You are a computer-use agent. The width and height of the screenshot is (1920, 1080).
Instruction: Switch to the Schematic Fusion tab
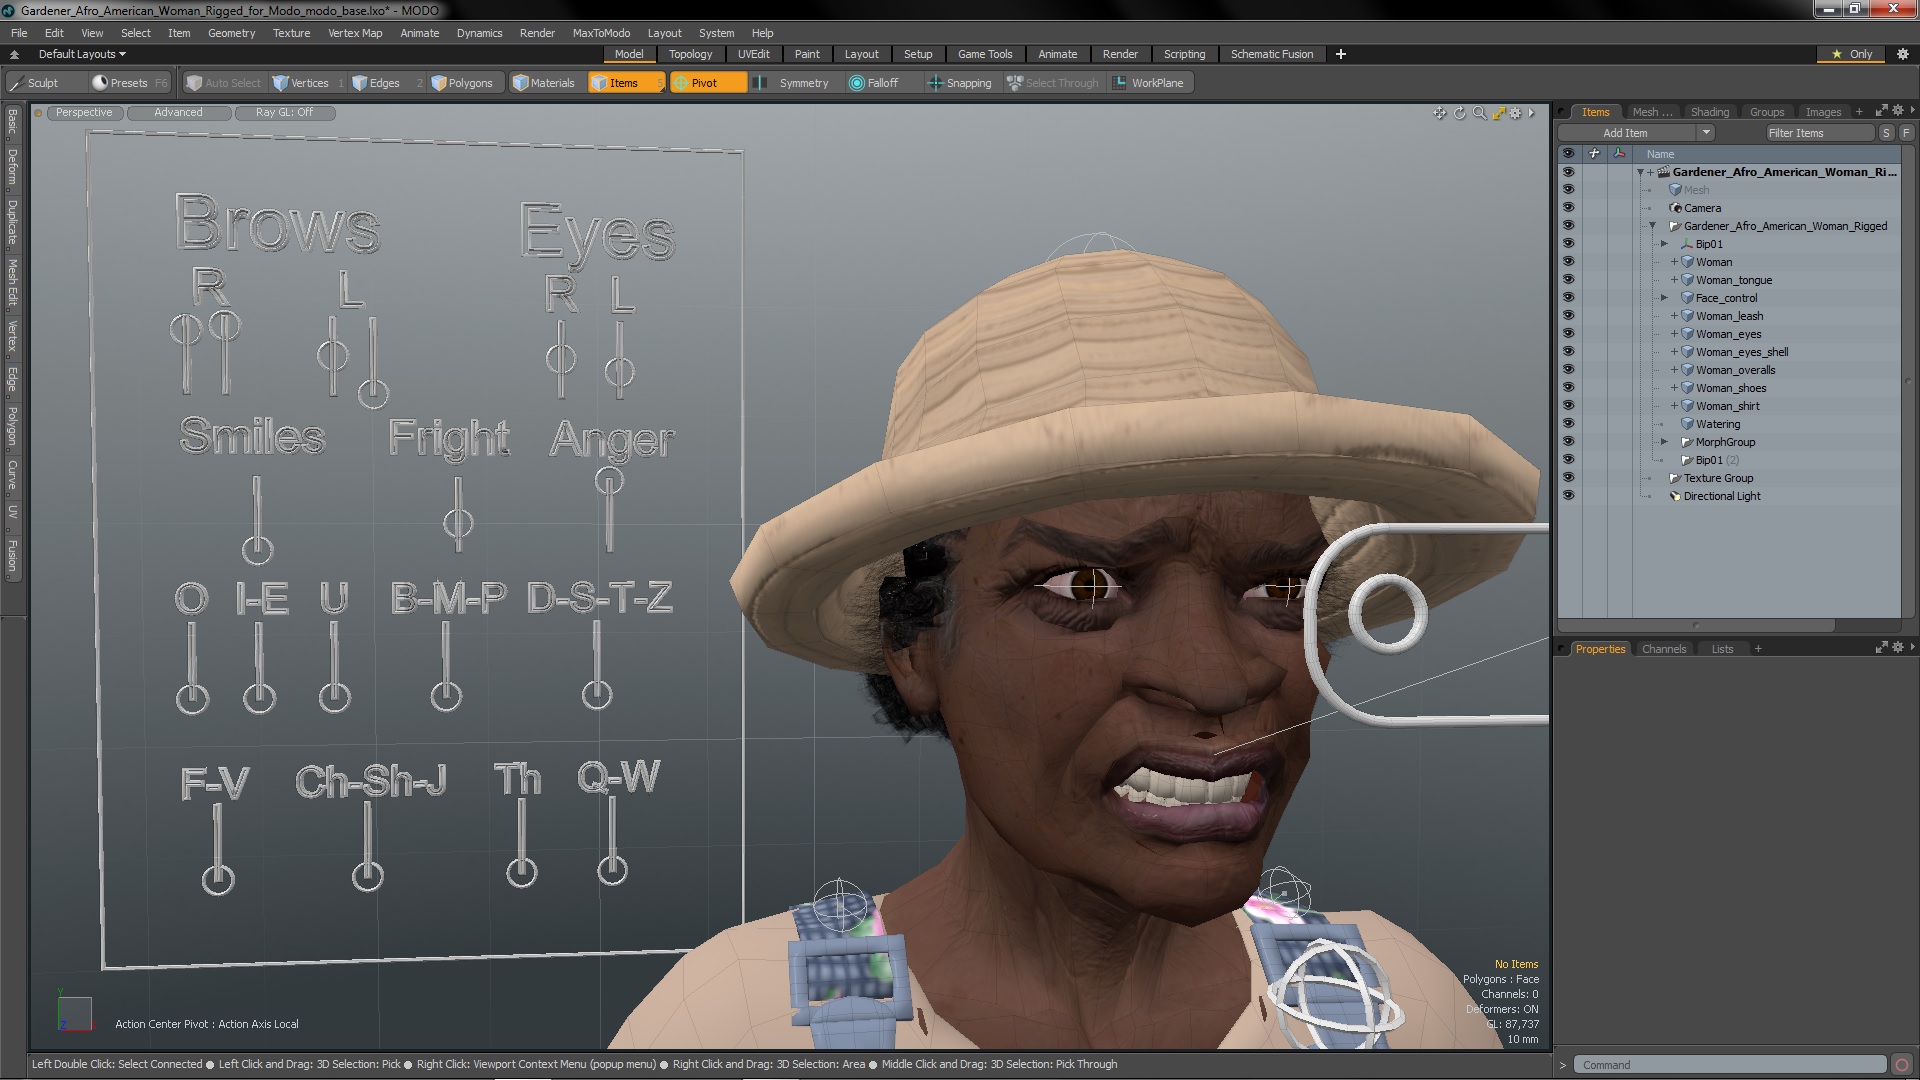click(1271, 54)
